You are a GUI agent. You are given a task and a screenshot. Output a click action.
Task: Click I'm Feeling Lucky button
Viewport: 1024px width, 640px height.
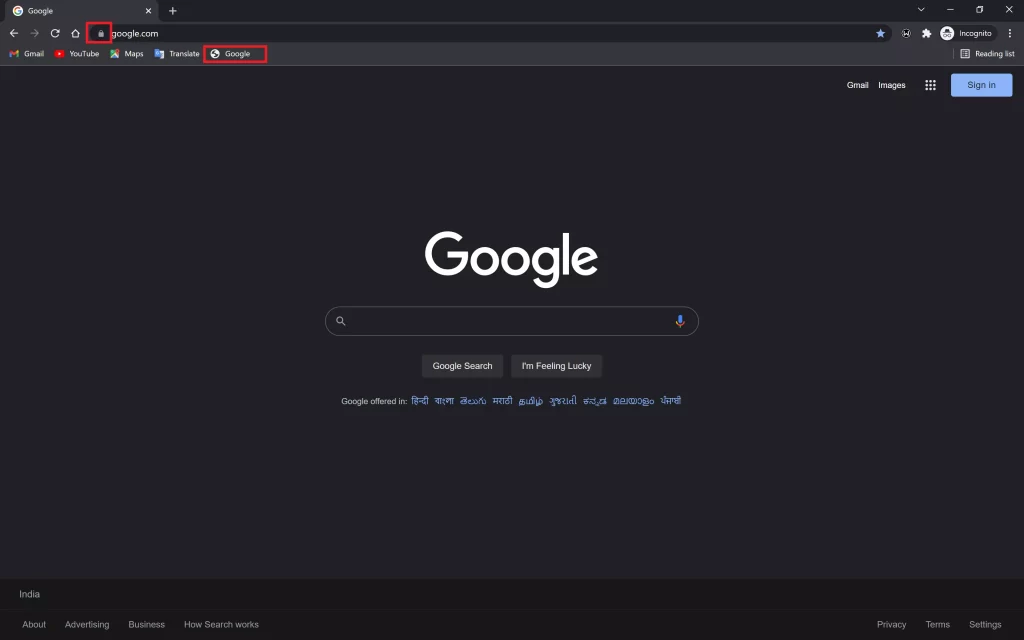[x=556, y=366]
